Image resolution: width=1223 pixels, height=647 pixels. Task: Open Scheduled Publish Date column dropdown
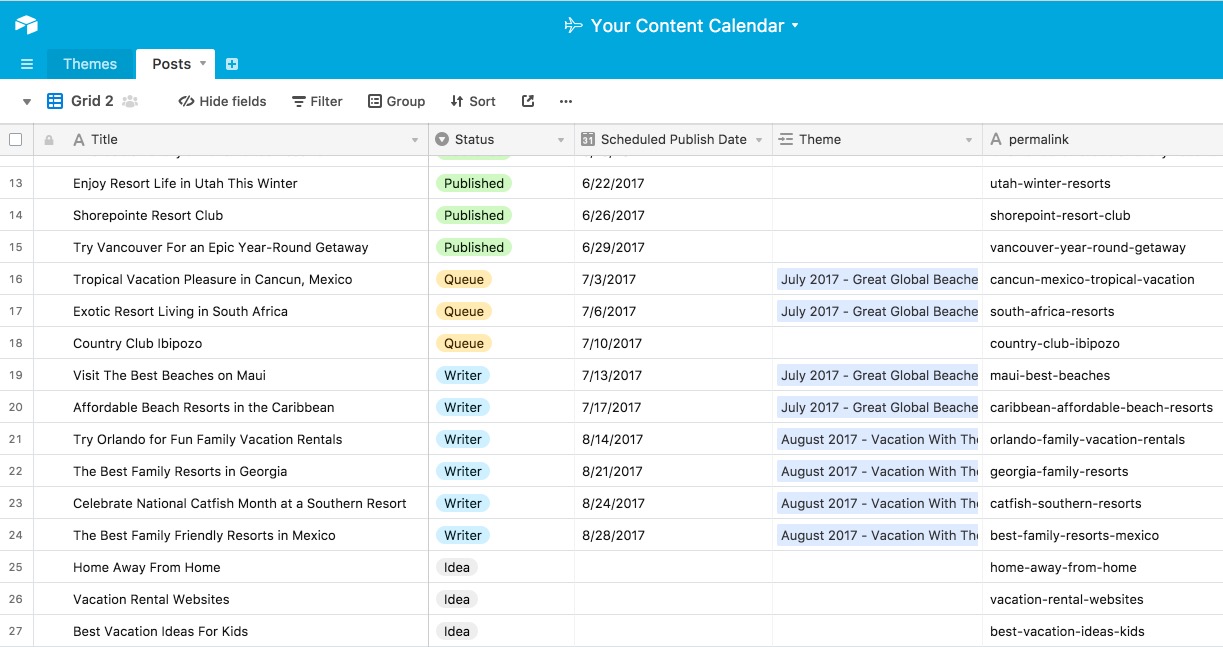click(759, 140)
